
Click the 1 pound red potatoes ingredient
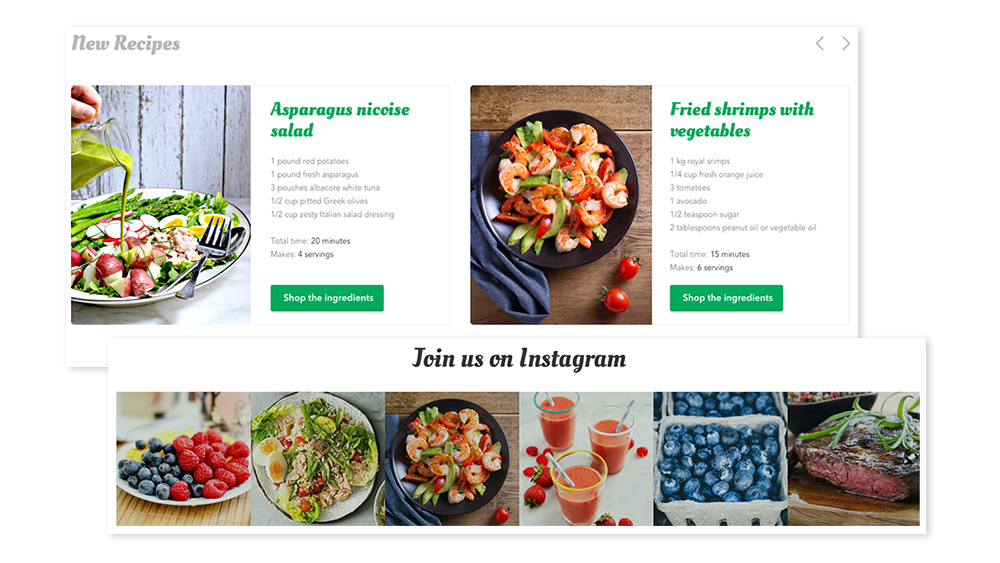pos(309,161)
